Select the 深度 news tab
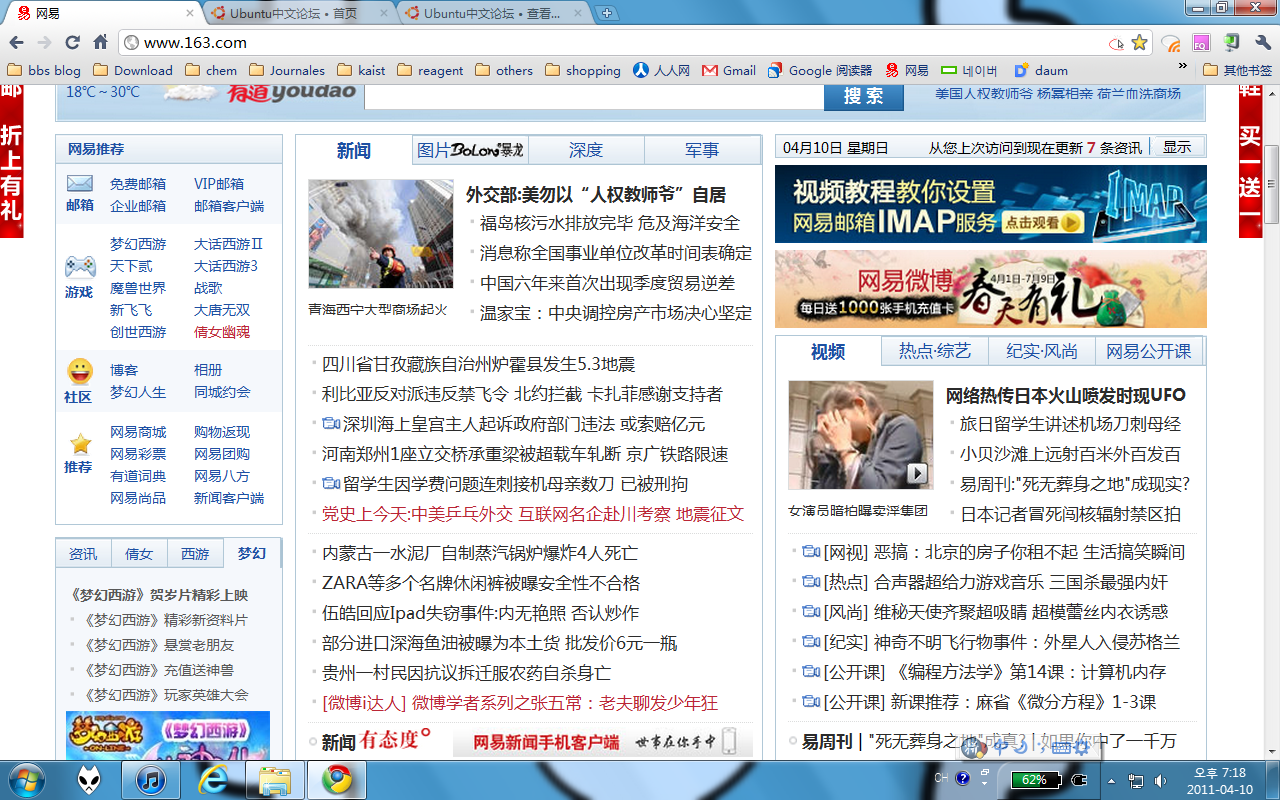The height and width of the screenshot is (801, 1280). click(x=586, y=150)
